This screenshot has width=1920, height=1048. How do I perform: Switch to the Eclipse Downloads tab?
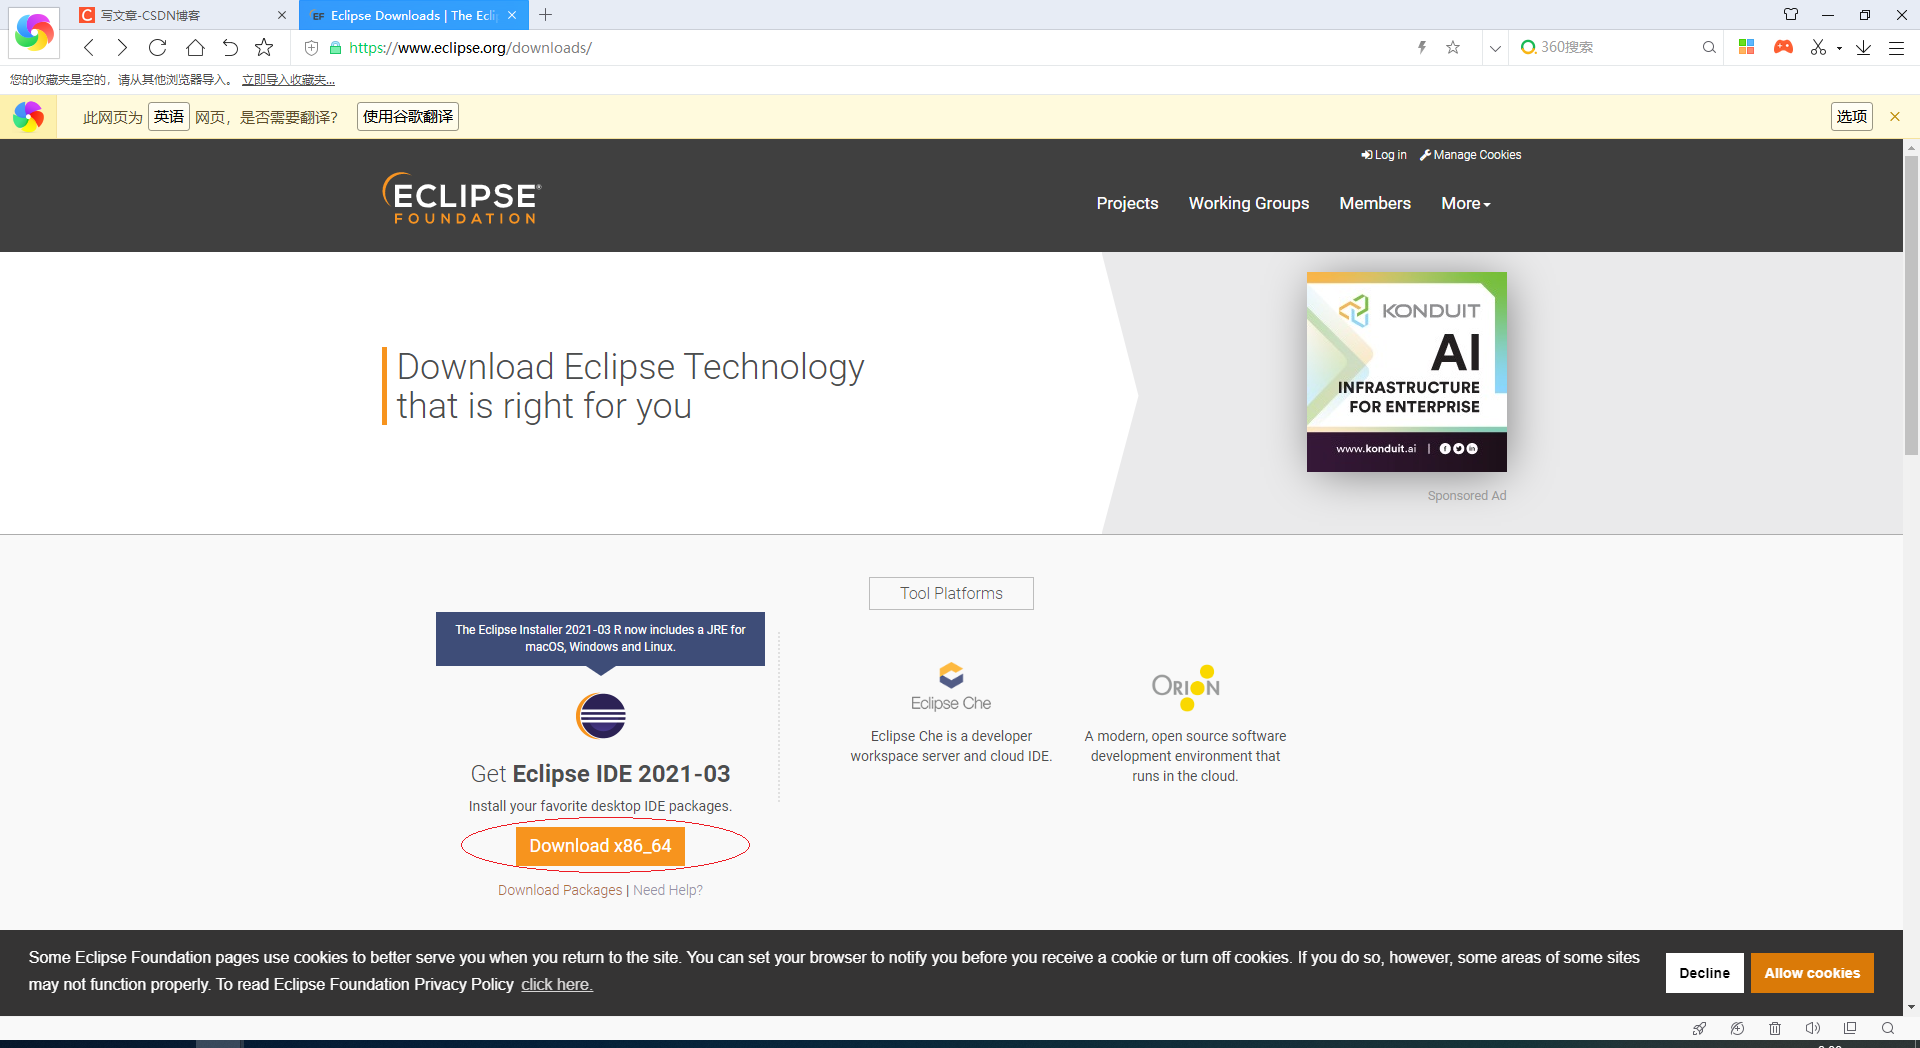(414, 15)
